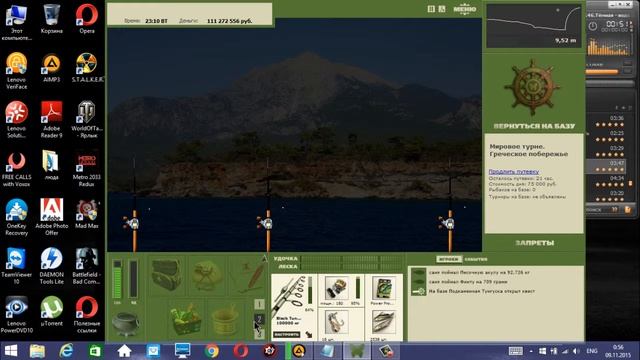Open the World of Tanks desktop shortcut
Screen dimensions: 640x360
[x=87, y=120]
